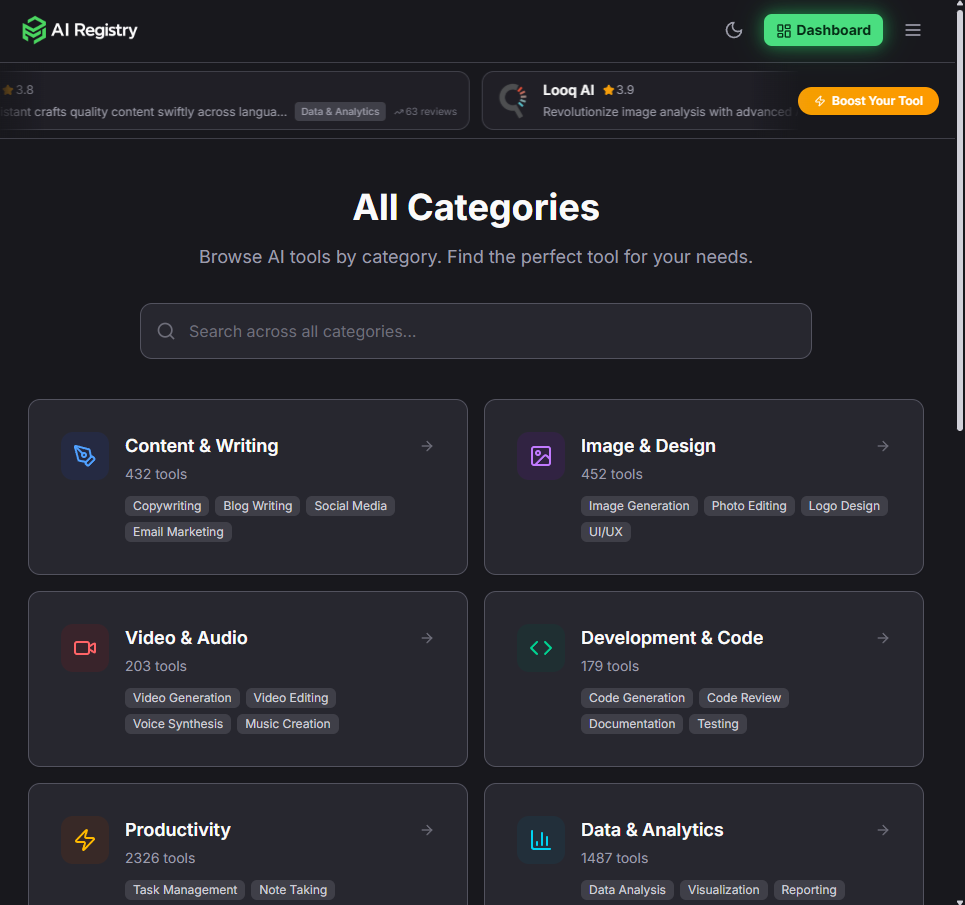The width and height of the screenshot is (965, 905).
Task: Click the search across all categories field
Action: 475,330
